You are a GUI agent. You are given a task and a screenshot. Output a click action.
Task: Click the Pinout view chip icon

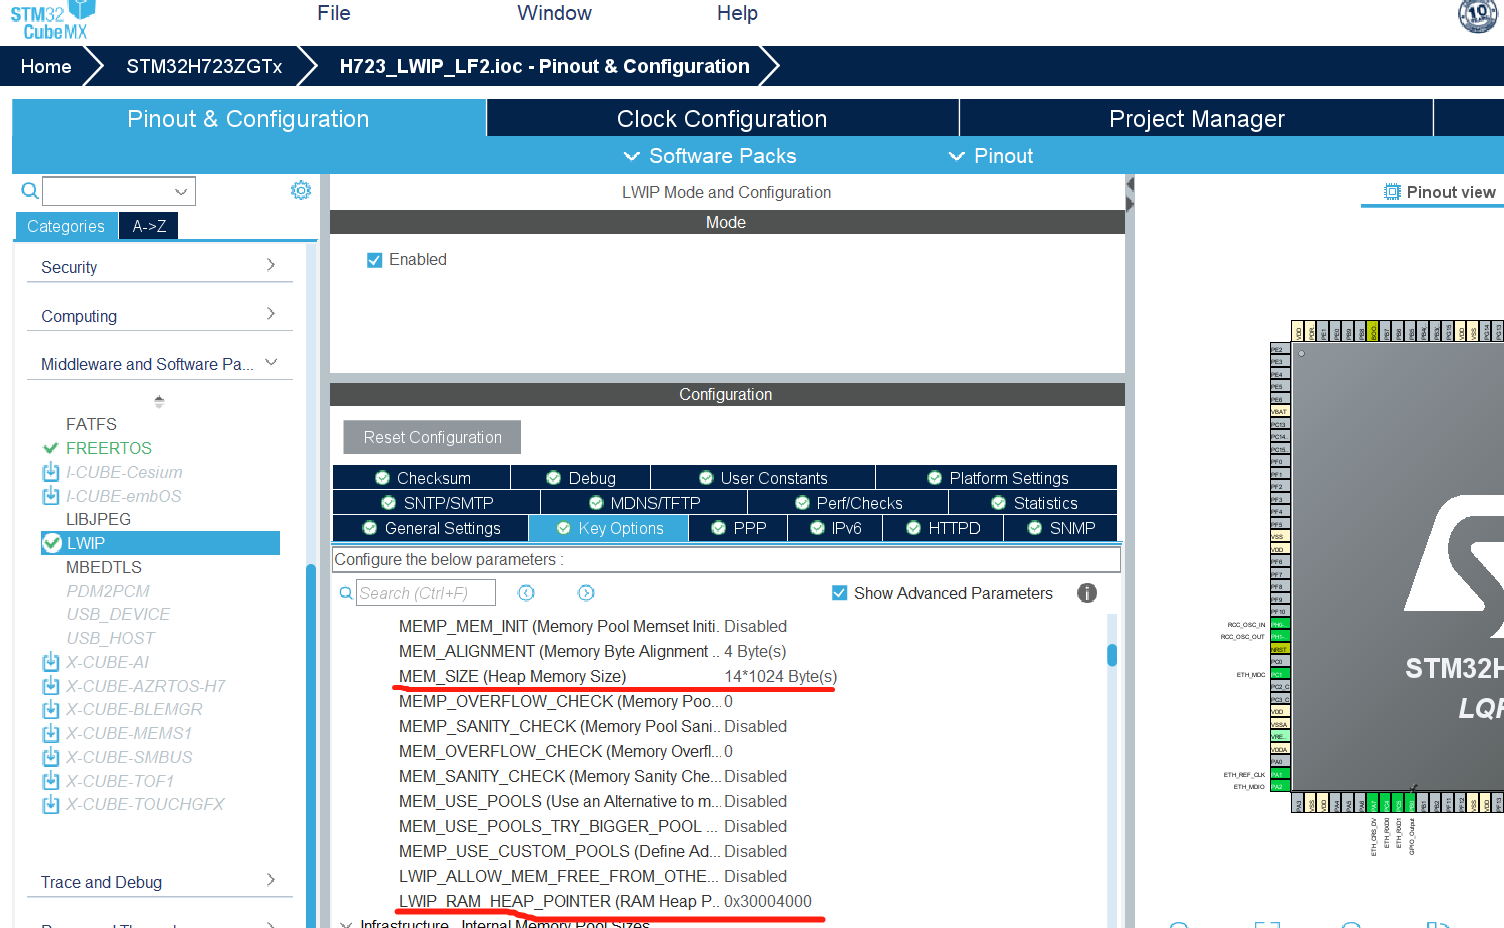1392,192
